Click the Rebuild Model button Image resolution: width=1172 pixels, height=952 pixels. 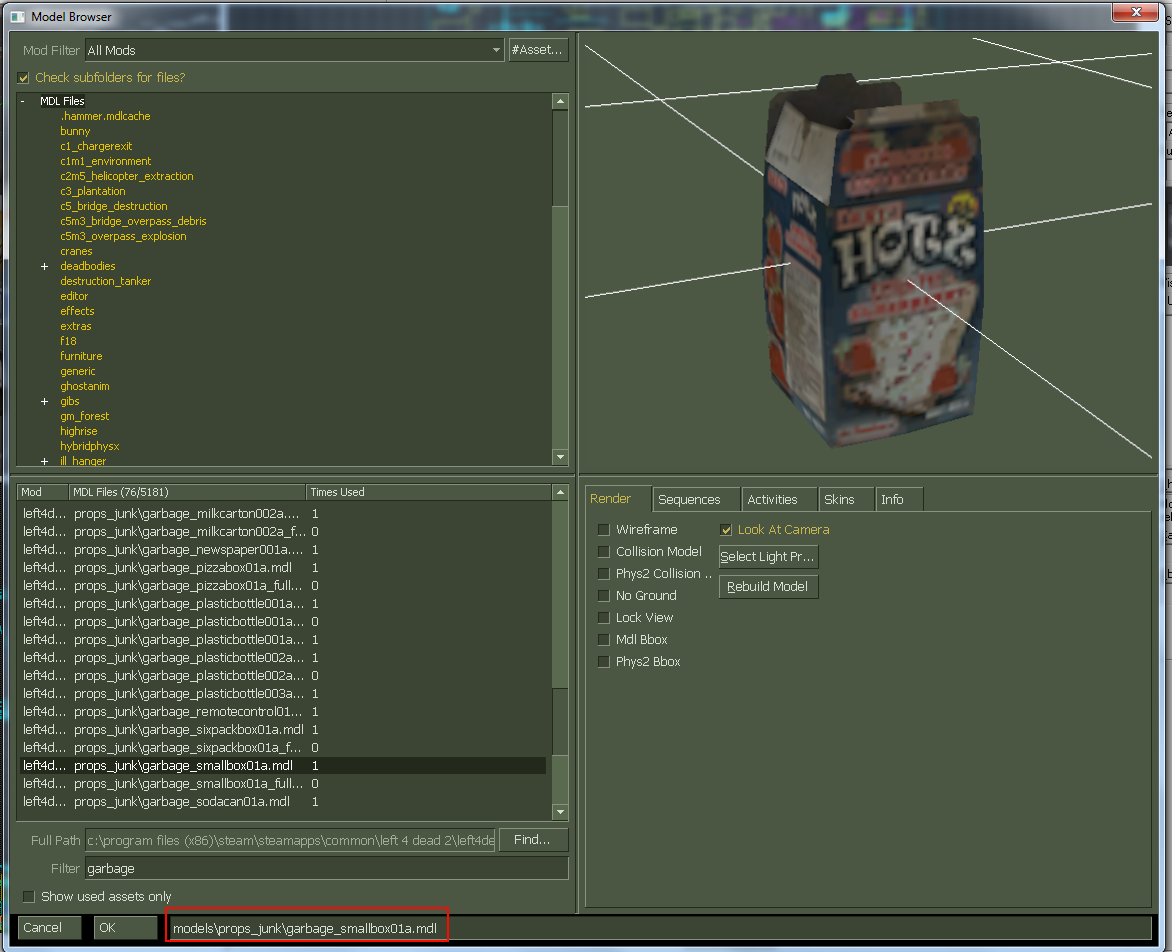point(768,587)
